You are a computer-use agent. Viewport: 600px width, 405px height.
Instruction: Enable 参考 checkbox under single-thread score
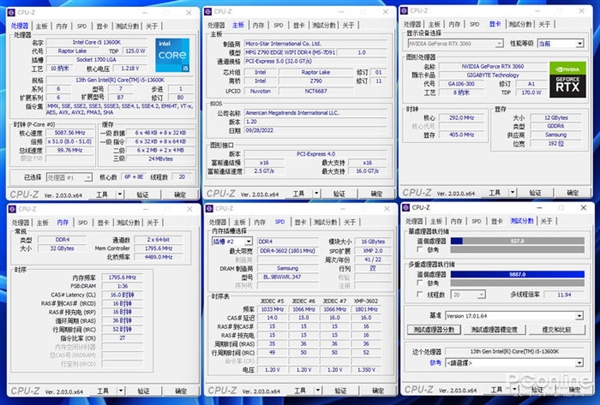pos(420,250)
